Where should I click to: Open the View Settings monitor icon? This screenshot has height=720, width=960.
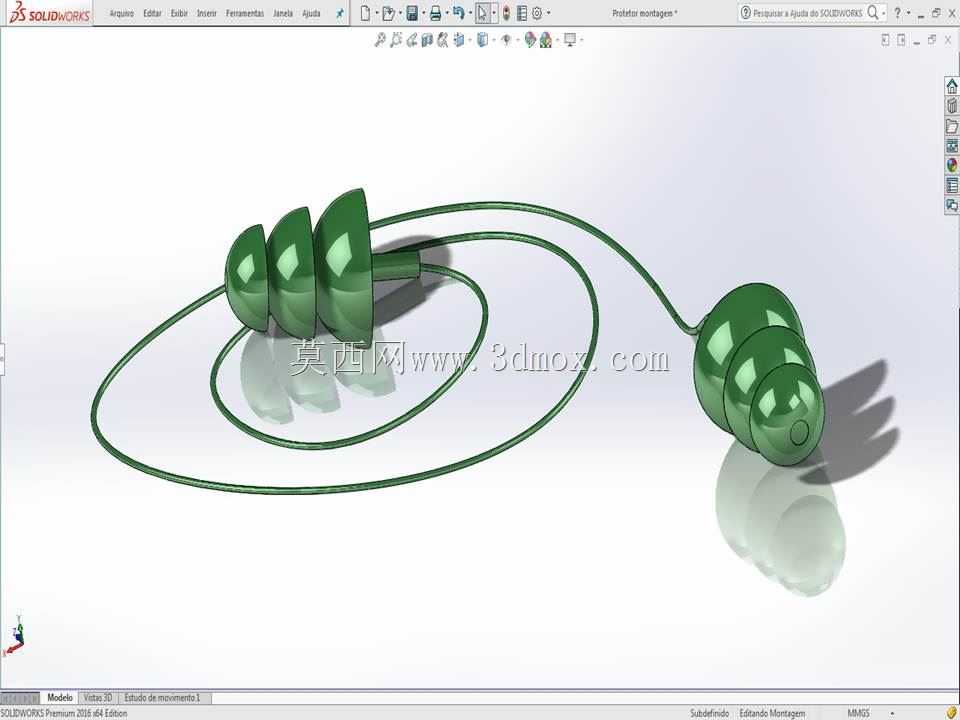[x=570, y=40]
